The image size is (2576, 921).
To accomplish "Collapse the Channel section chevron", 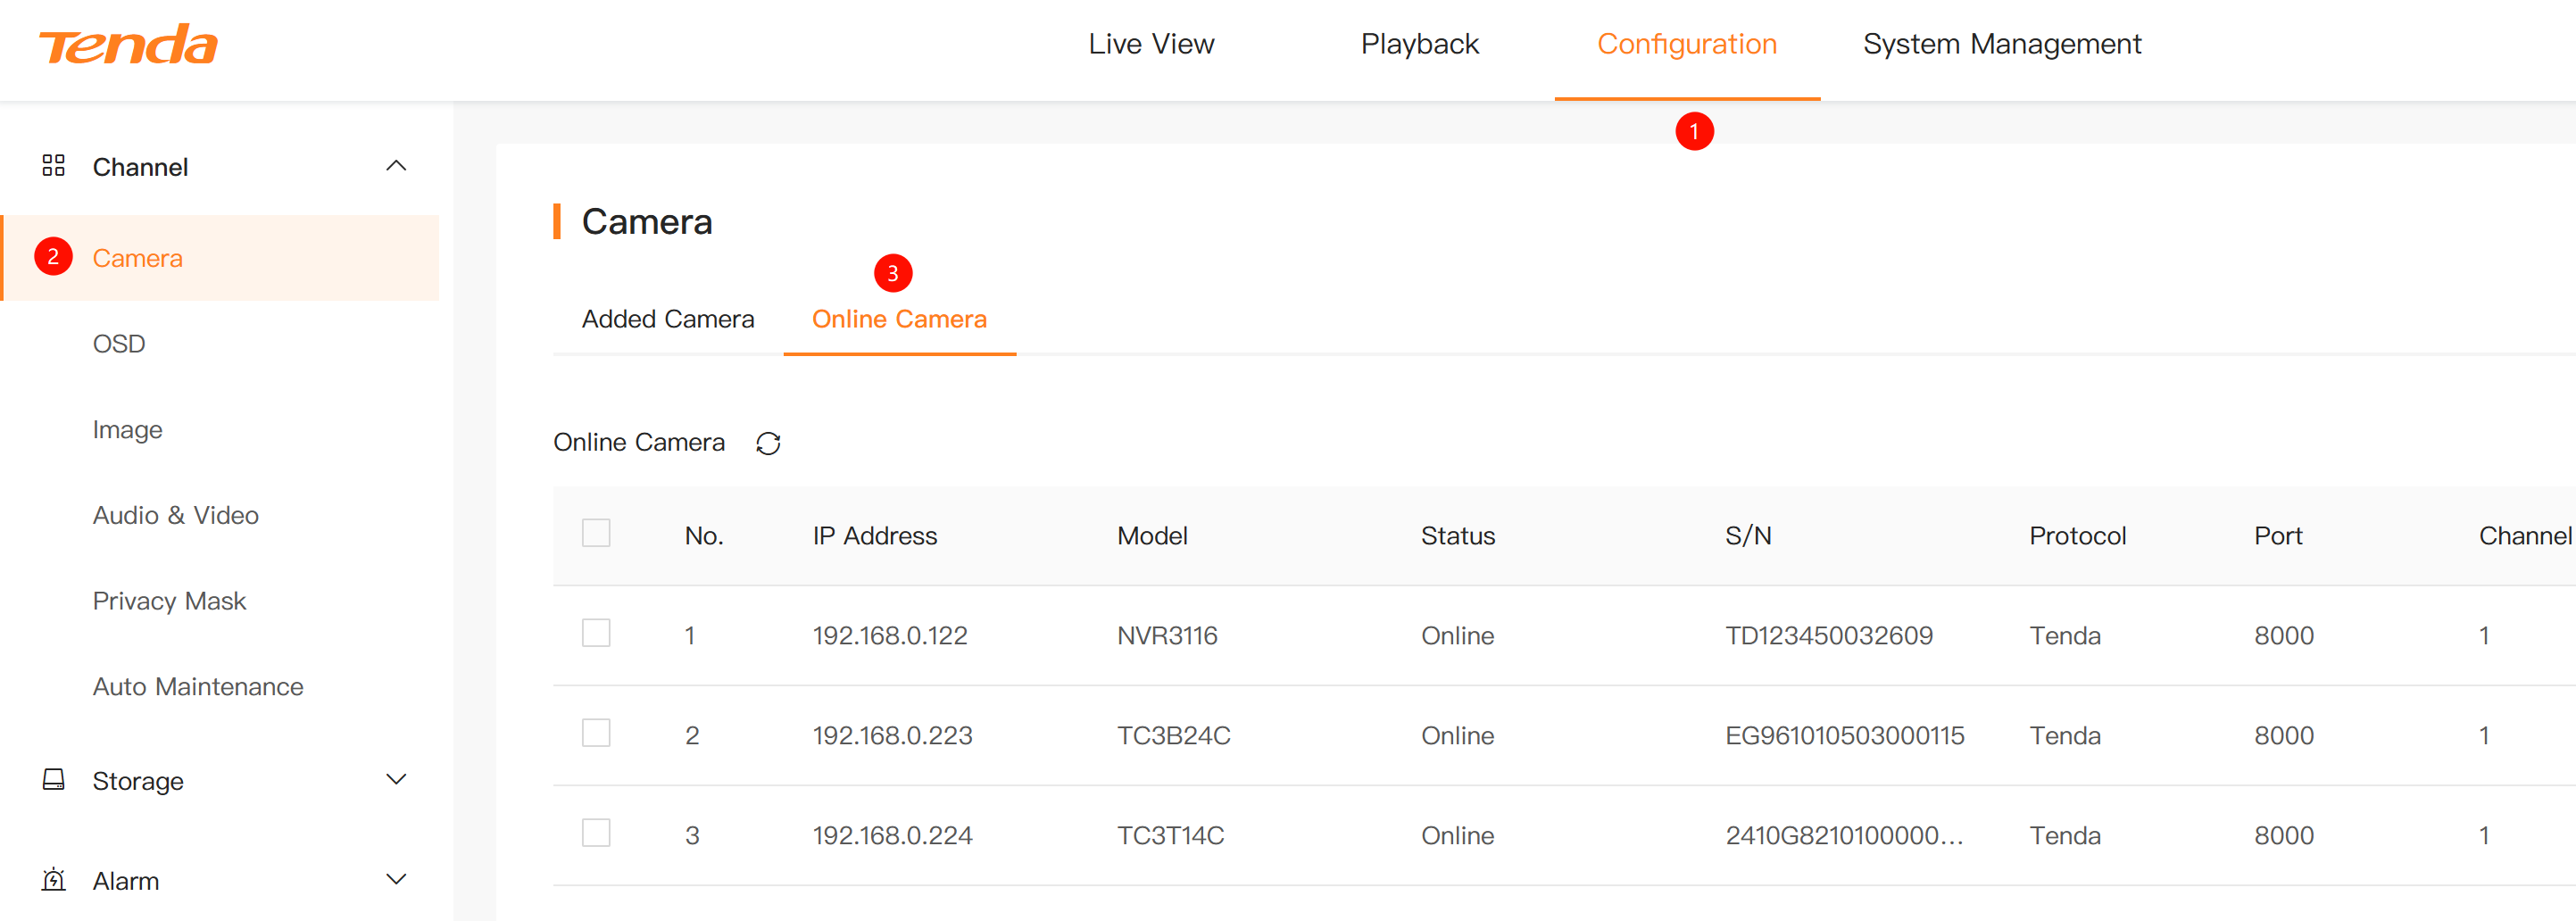I will coord(396,166).
